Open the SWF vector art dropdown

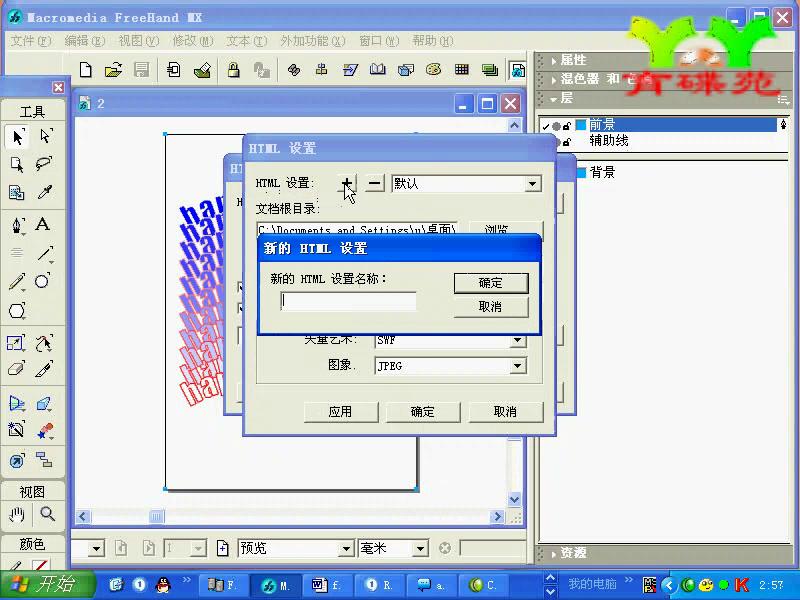coord(517,340)
